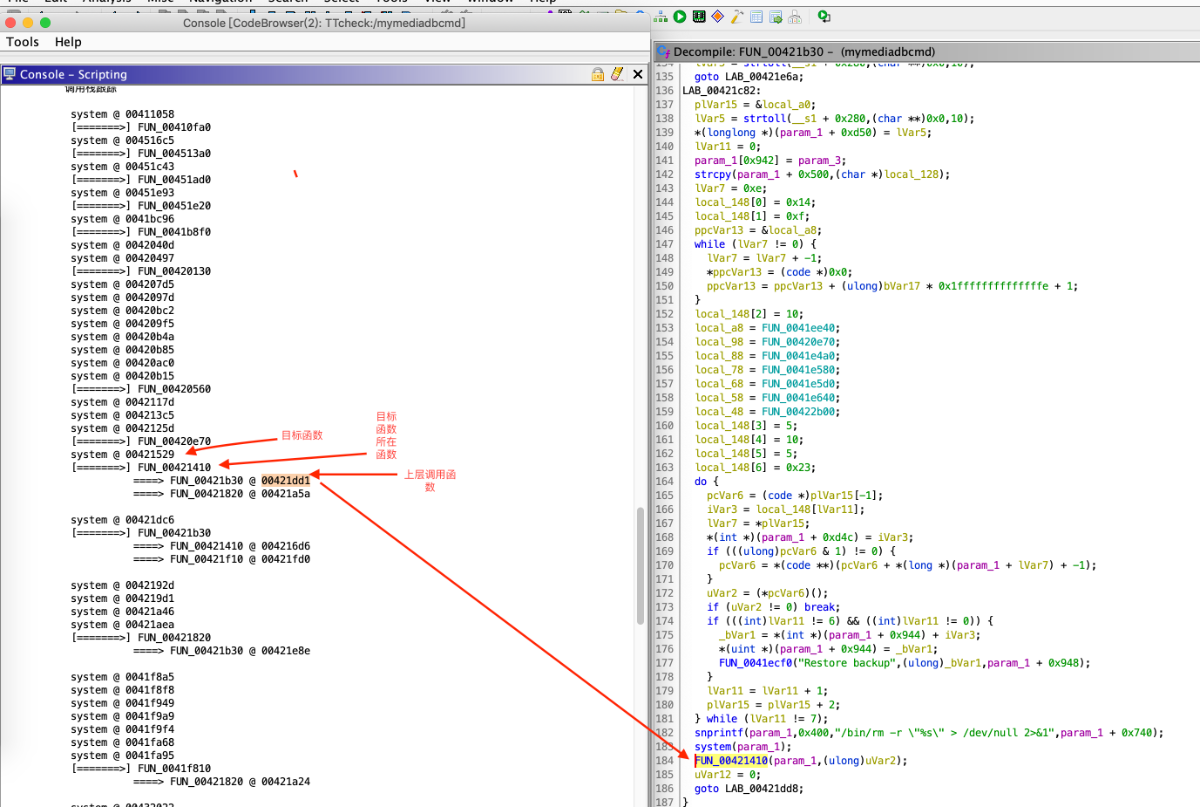
Task: Open the table view toolbar icon
Action: [756, 16]
